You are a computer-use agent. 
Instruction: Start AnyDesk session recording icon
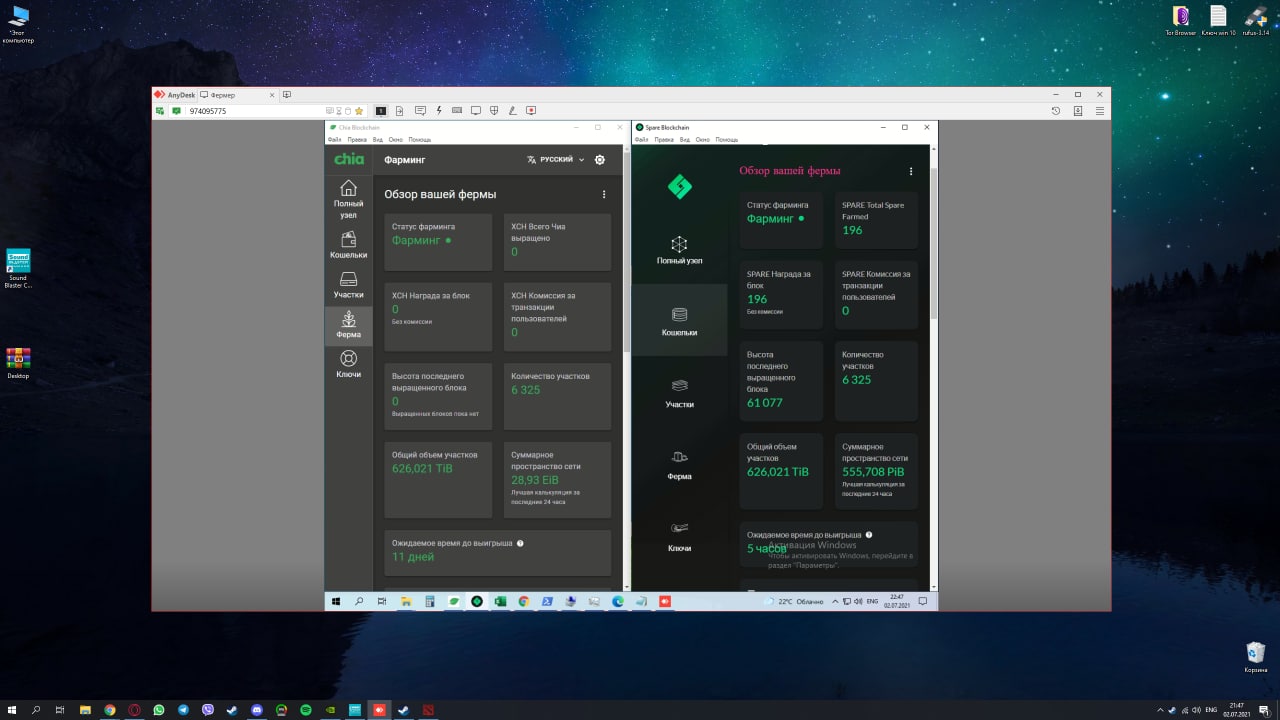tap(531, 110)
